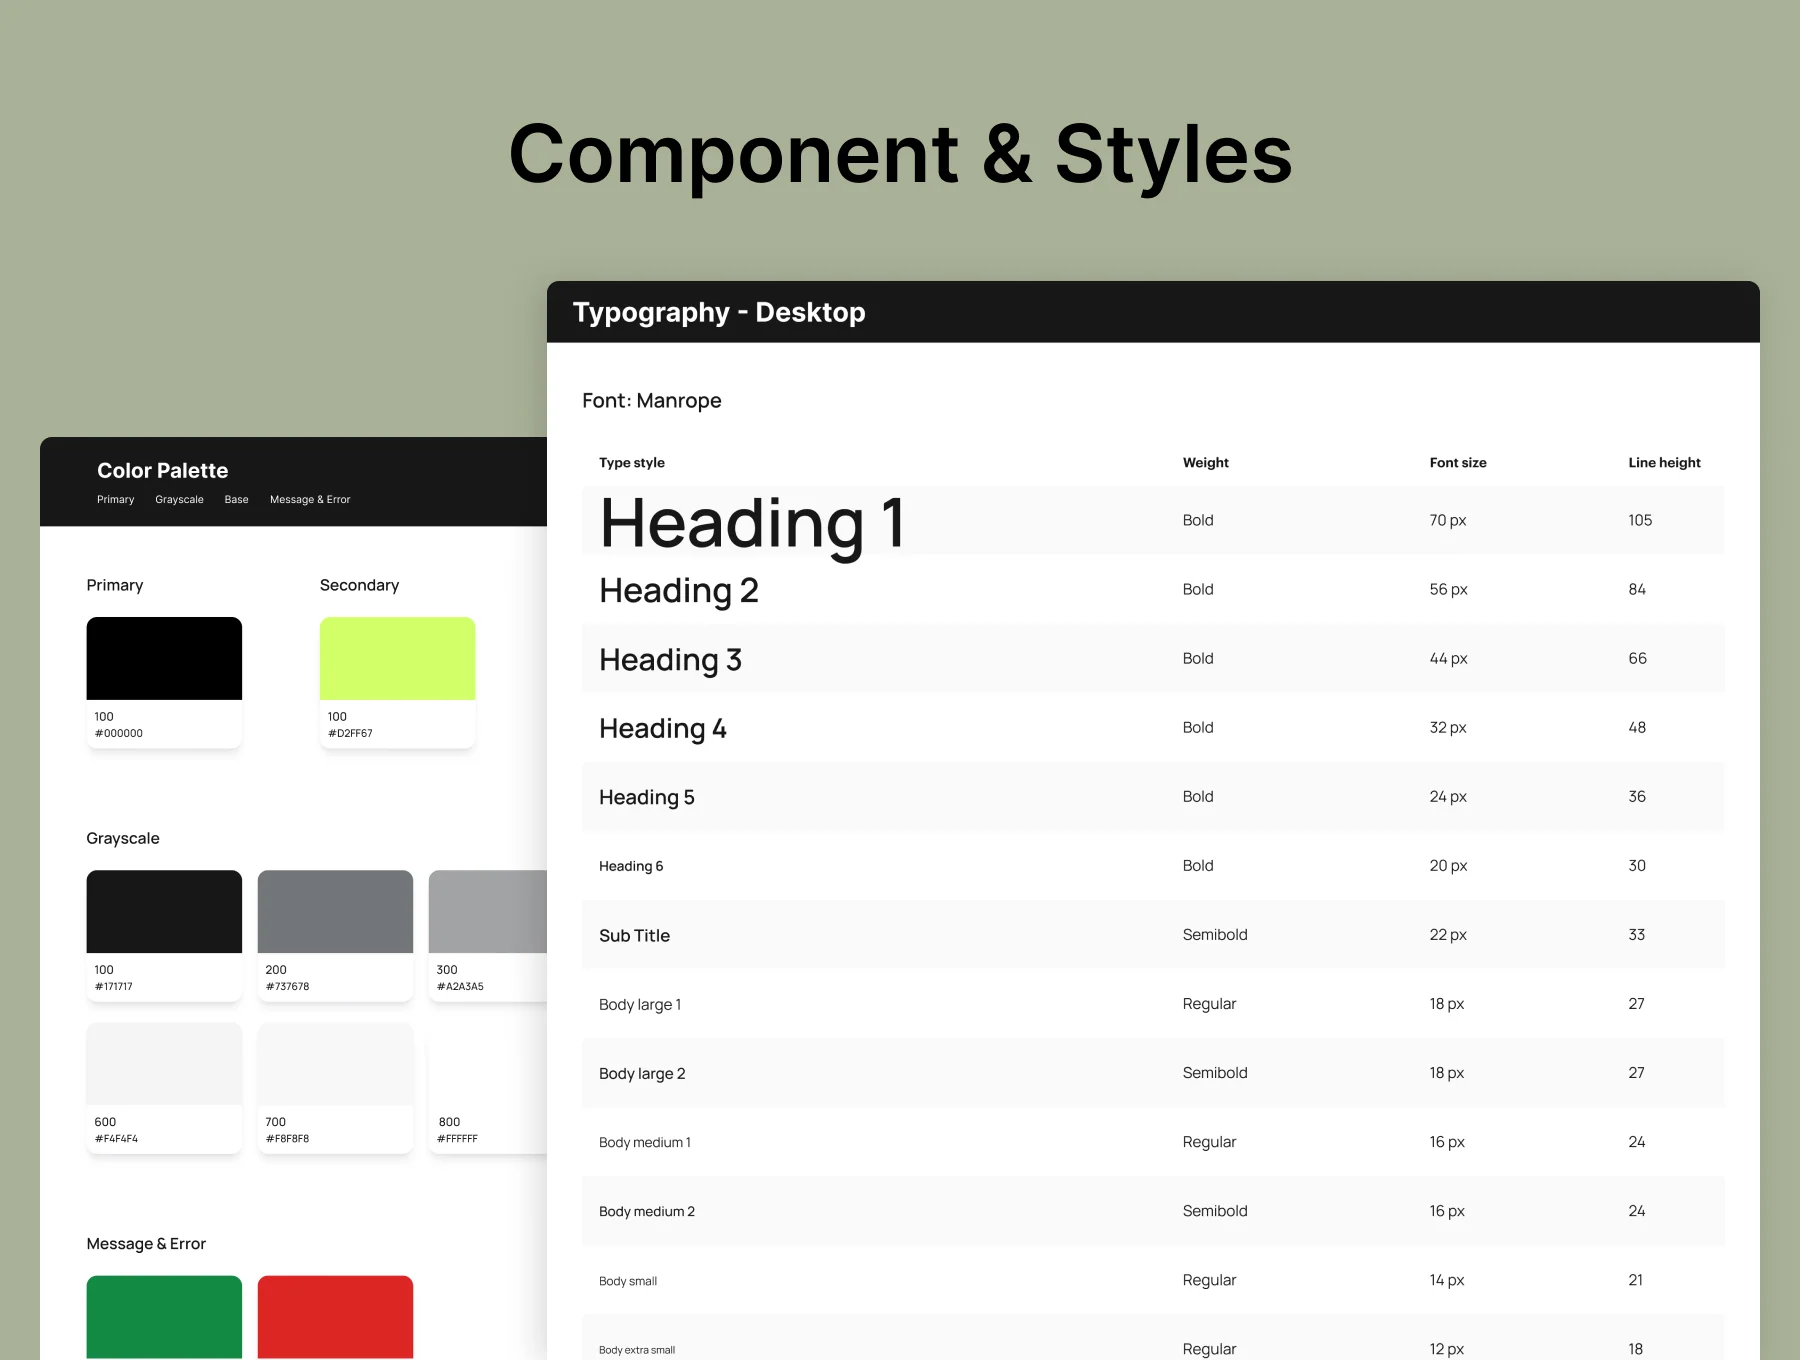Click the Primary section label
This screenshot has width=1800, height=1360.
pyautogui.click(x=115, y=585)
